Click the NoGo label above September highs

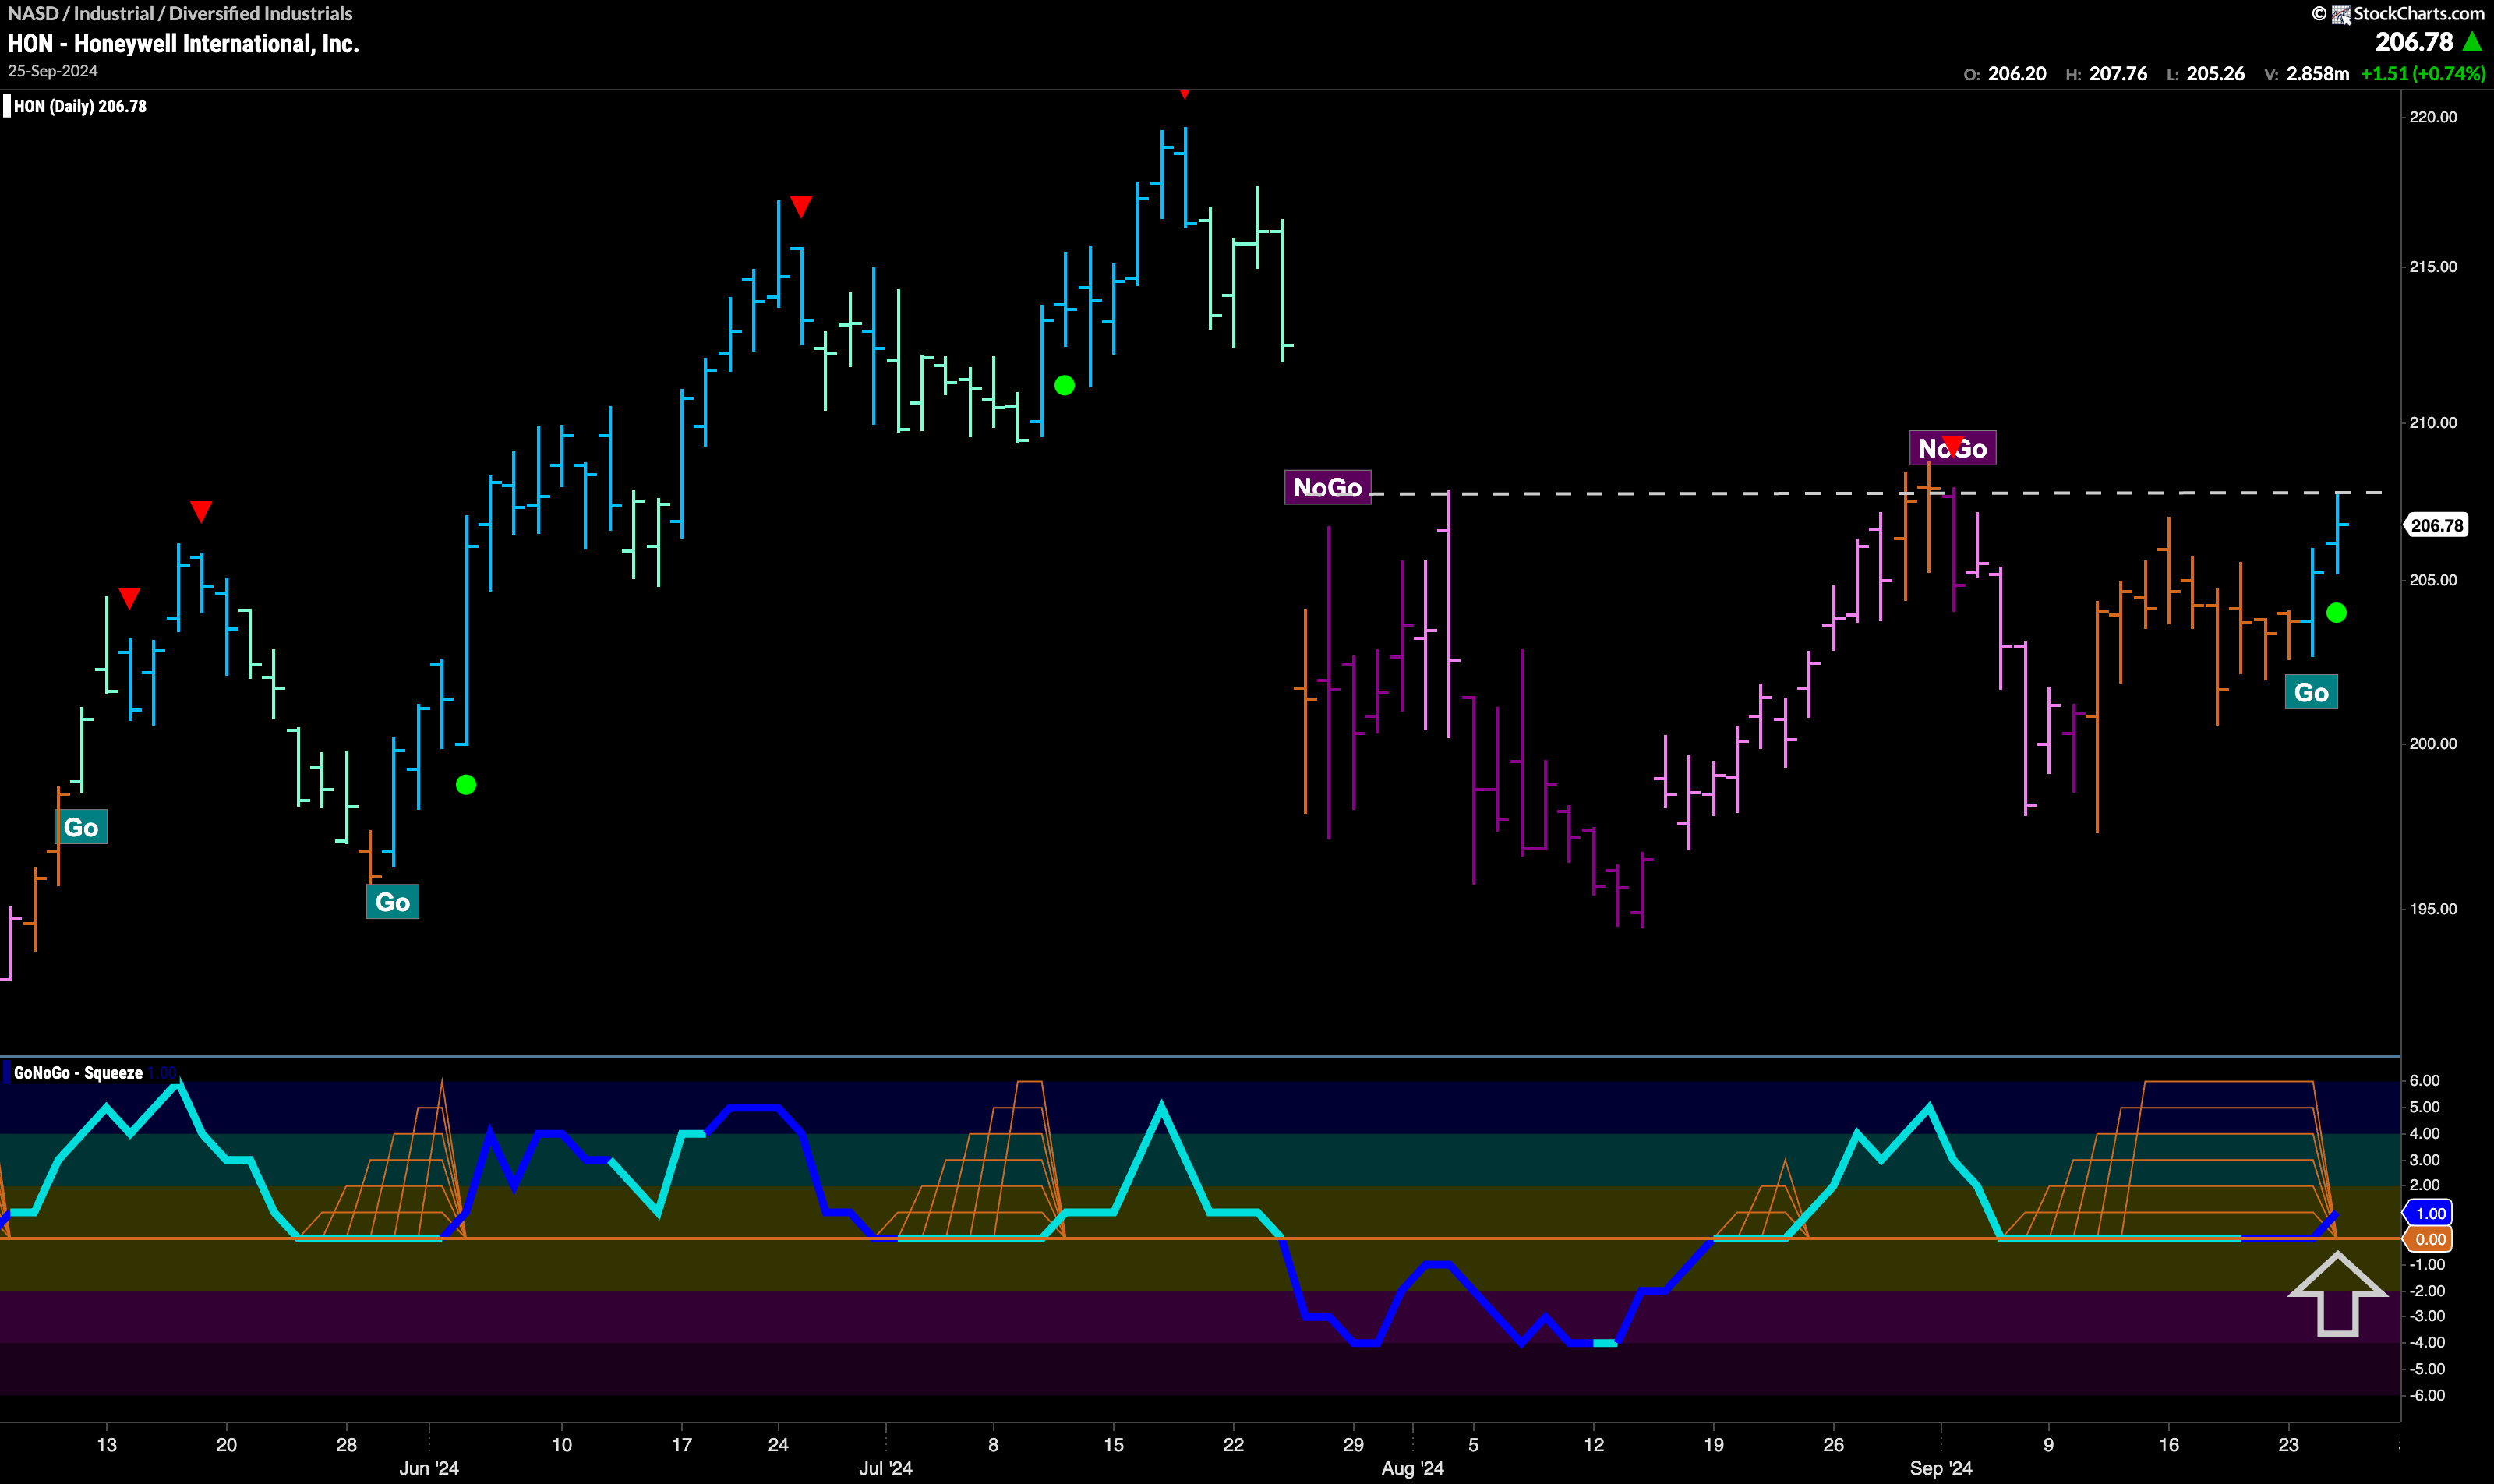point(1952,448)
